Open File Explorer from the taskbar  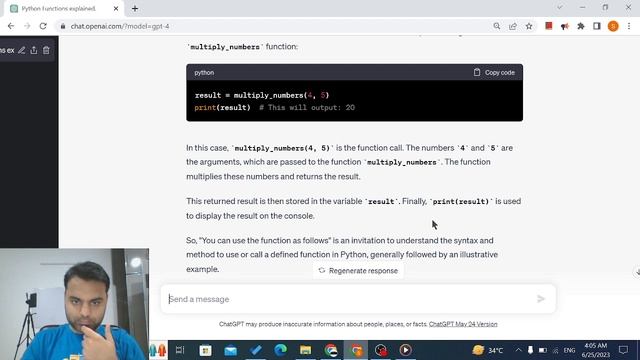pos(305,350)
